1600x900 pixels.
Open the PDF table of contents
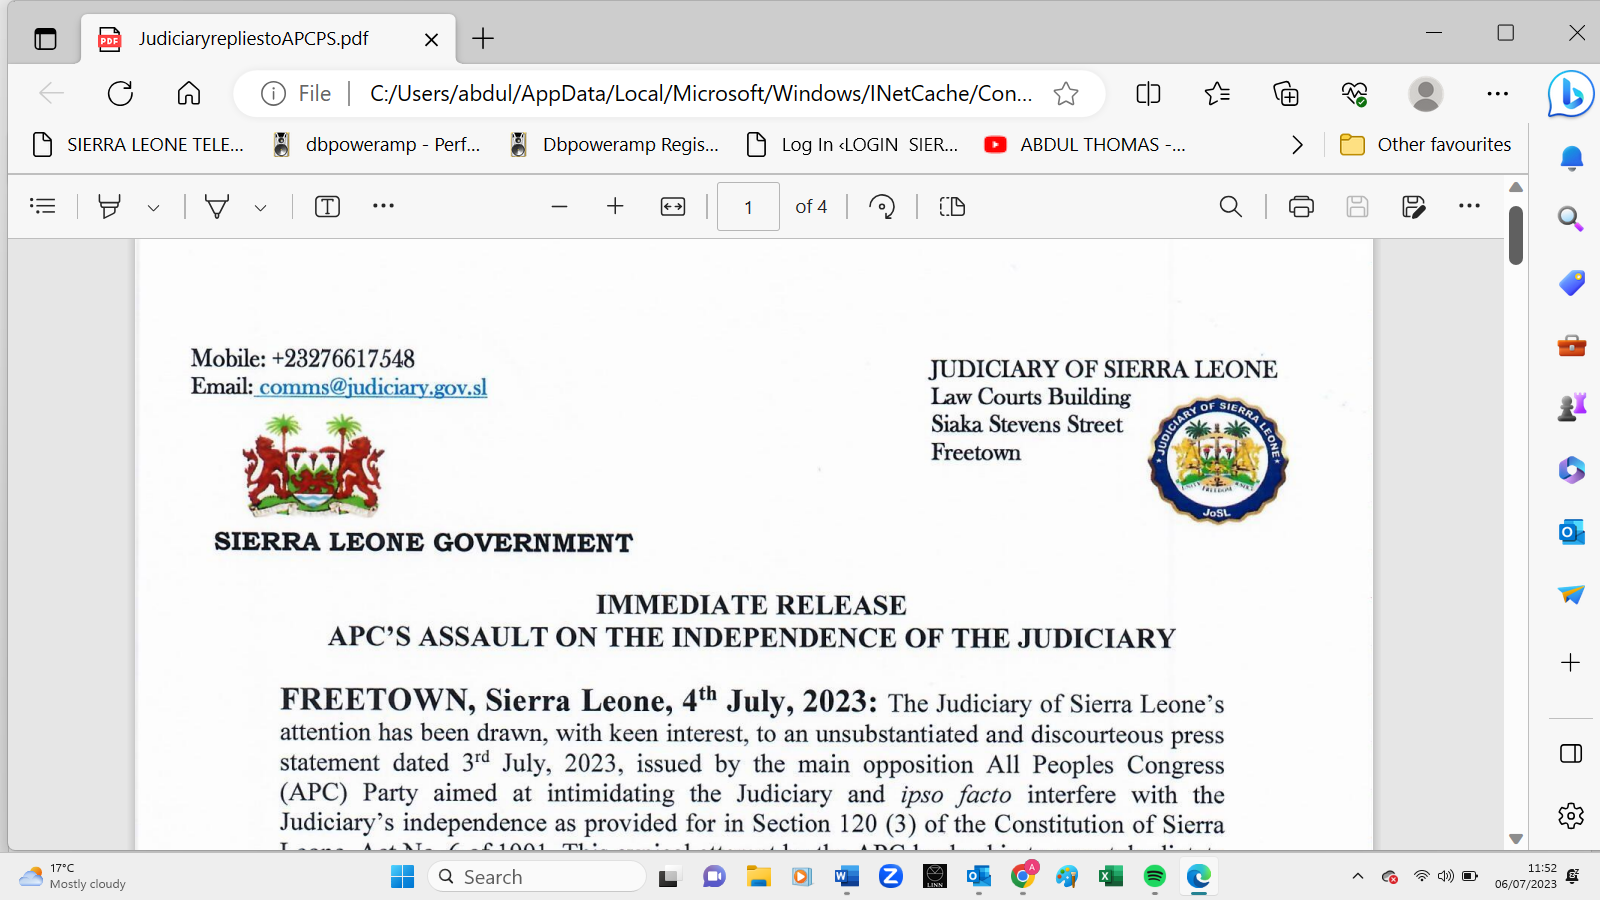43,206
